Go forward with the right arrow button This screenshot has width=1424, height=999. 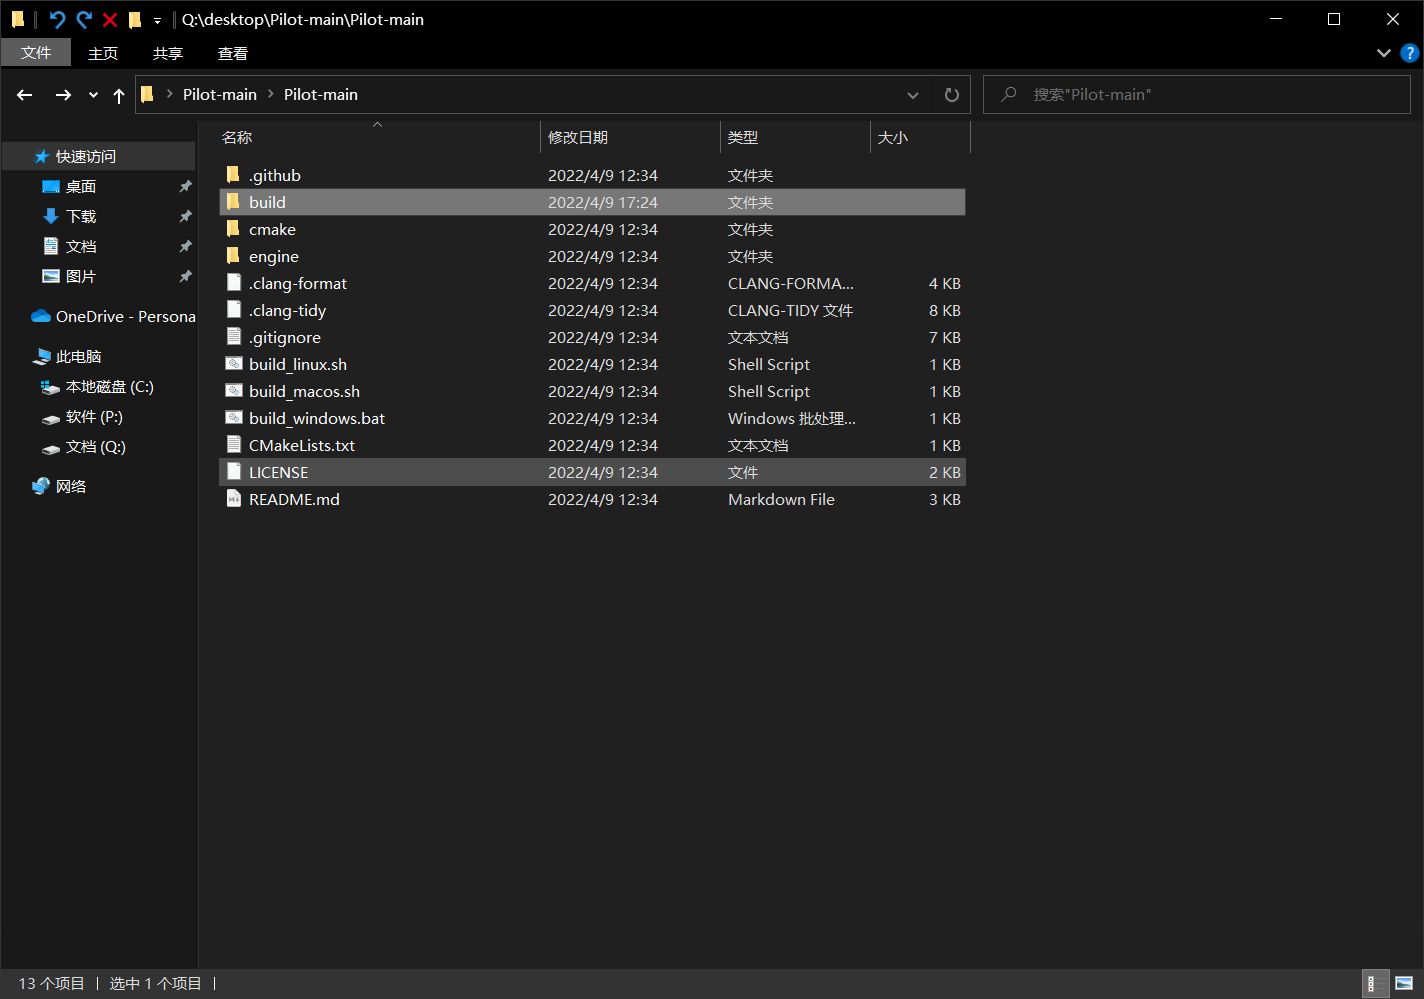tap(63, 95)
